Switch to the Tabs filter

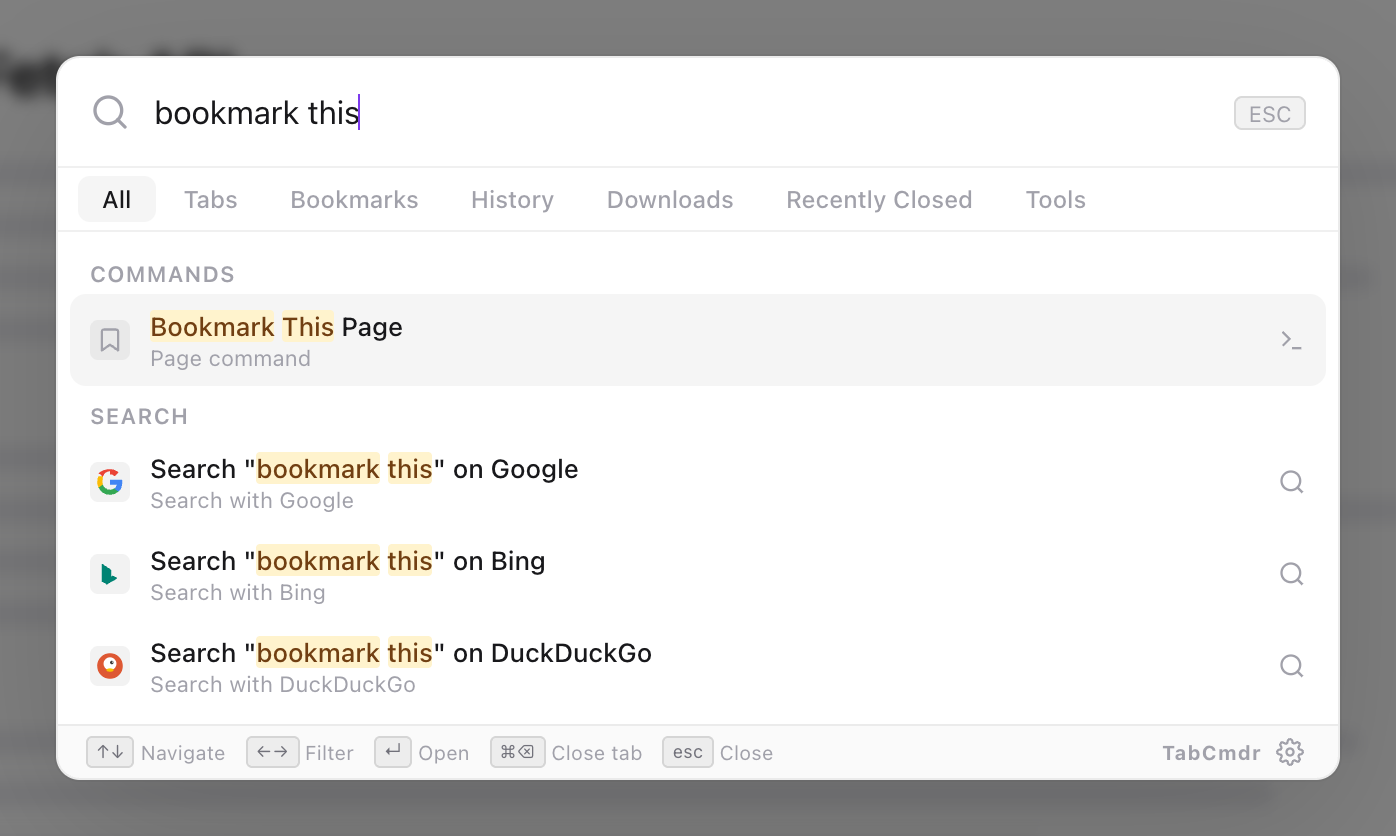pos(211,199)
